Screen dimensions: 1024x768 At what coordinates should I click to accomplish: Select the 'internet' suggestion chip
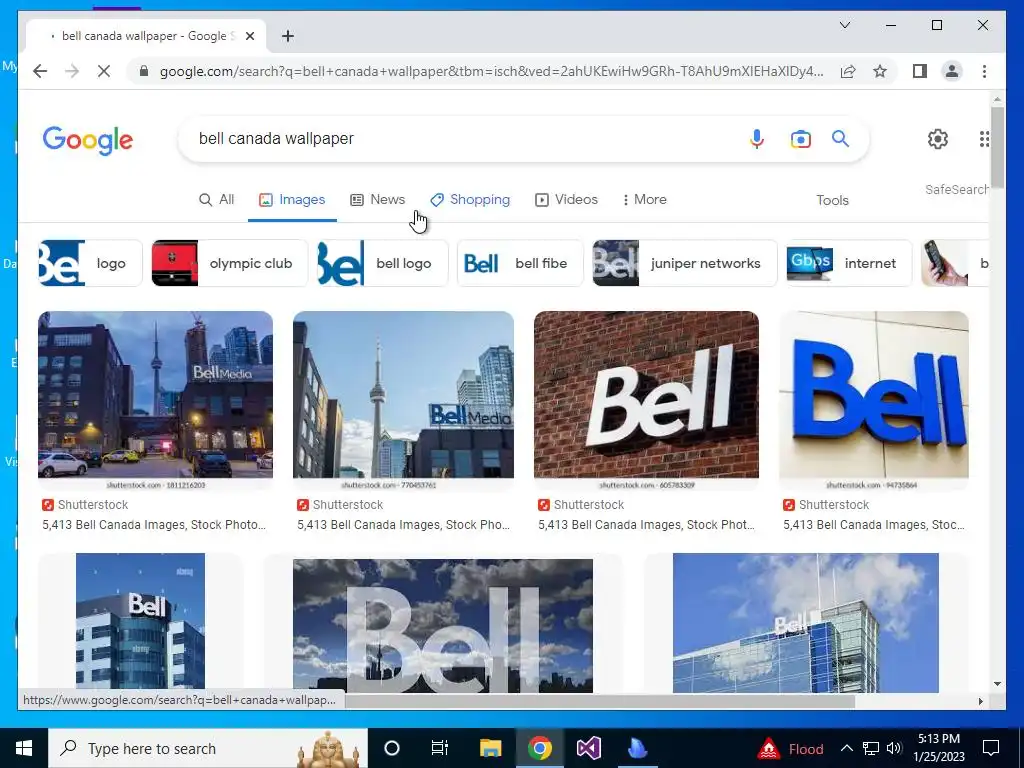tap(849, 263)
